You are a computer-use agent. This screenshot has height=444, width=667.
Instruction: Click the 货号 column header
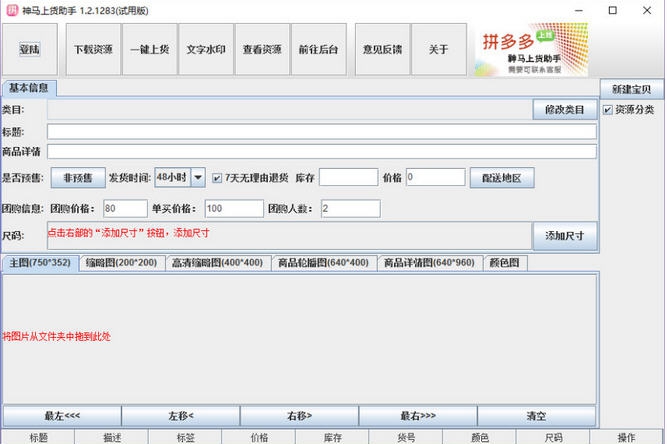(x=406, y=437)
